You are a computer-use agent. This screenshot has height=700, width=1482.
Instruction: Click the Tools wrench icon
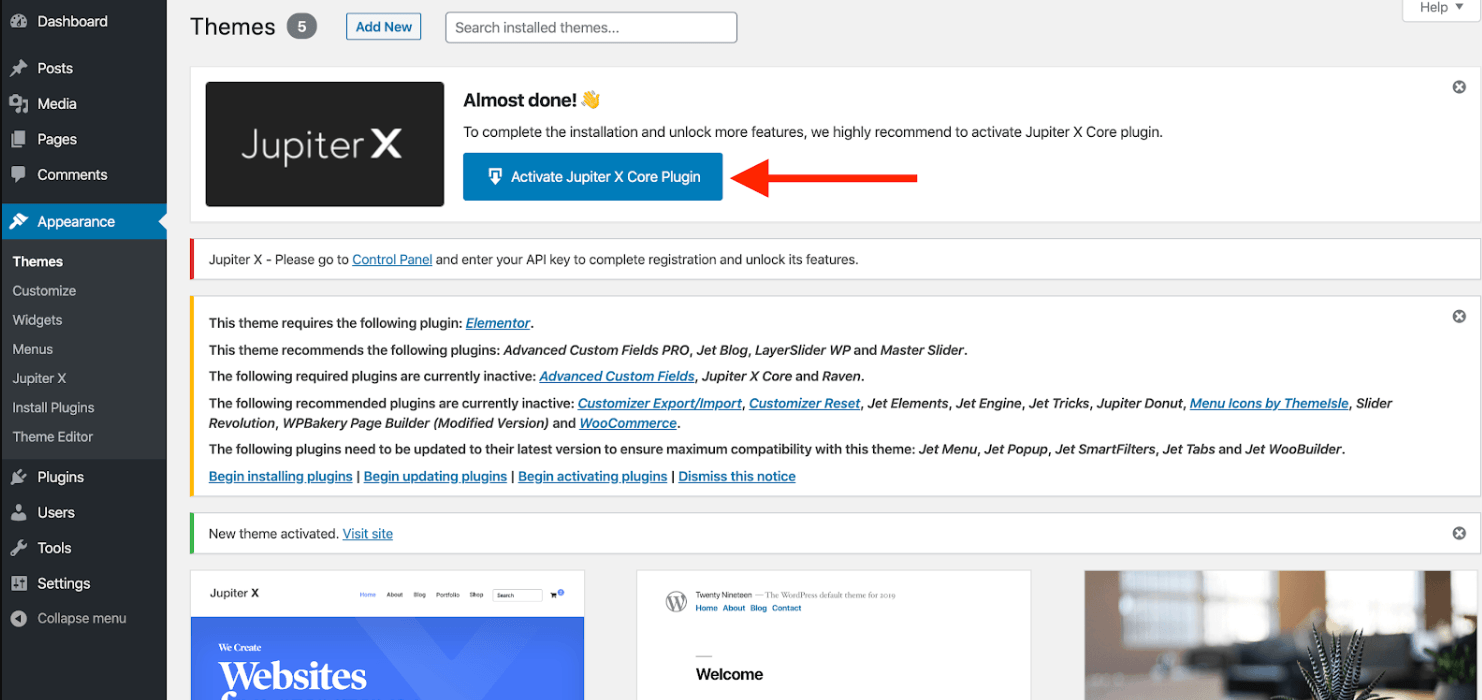coord(18,548)
